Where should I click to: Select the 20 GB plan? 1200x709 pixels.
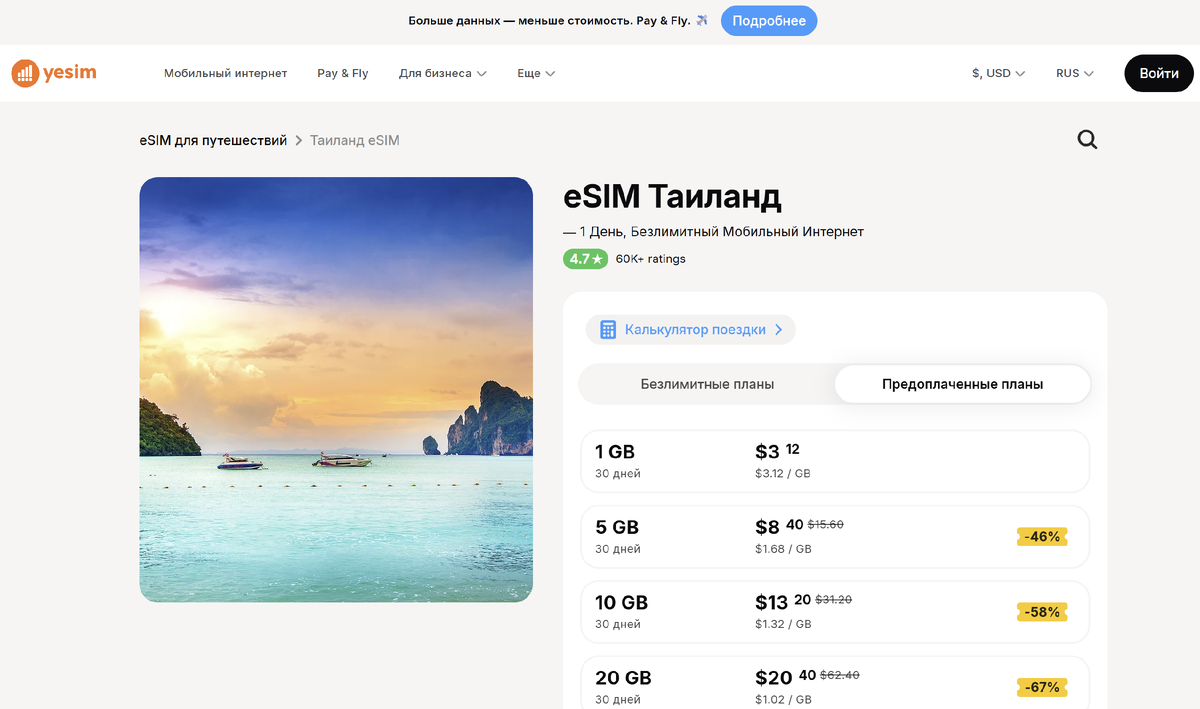tap(835, 683)
